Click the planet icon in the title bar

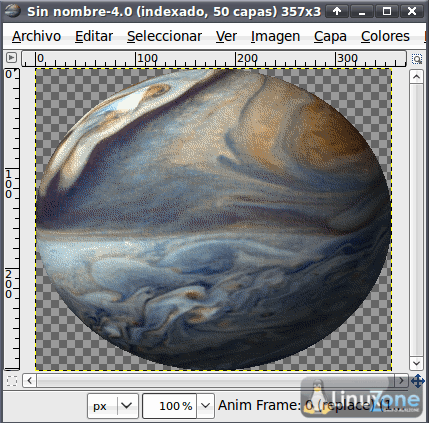coord(13,11)
